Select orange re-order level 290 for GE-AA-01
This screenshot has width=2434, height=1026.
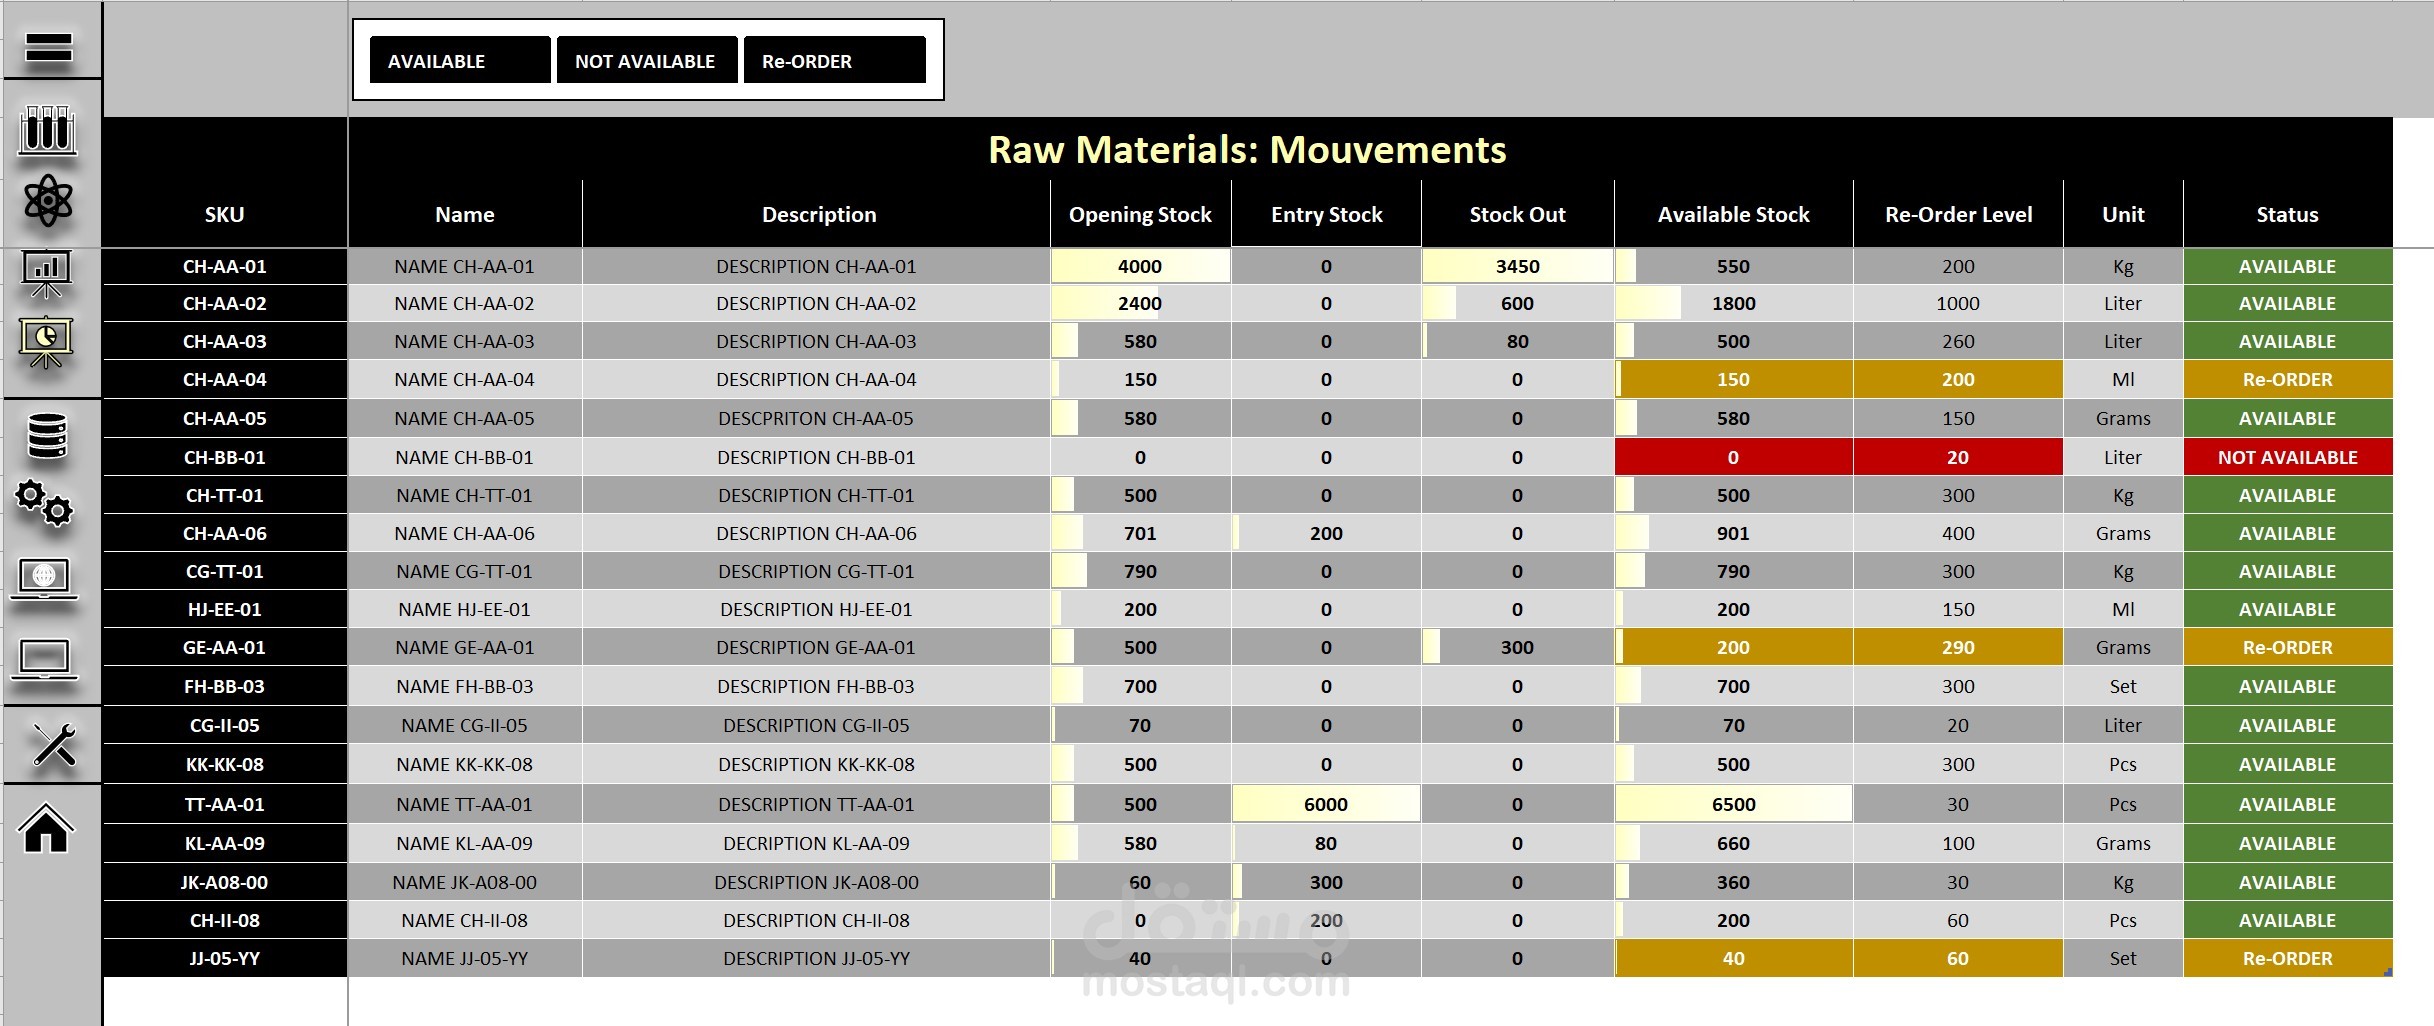1958,647
